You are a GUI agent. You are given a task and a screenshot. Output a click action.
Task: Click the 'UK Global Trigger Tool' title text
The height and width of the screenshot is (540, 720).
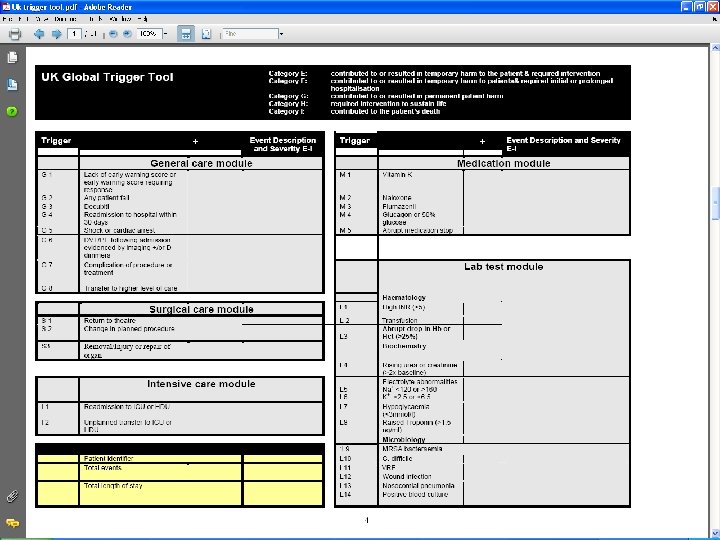pos(107,77)
